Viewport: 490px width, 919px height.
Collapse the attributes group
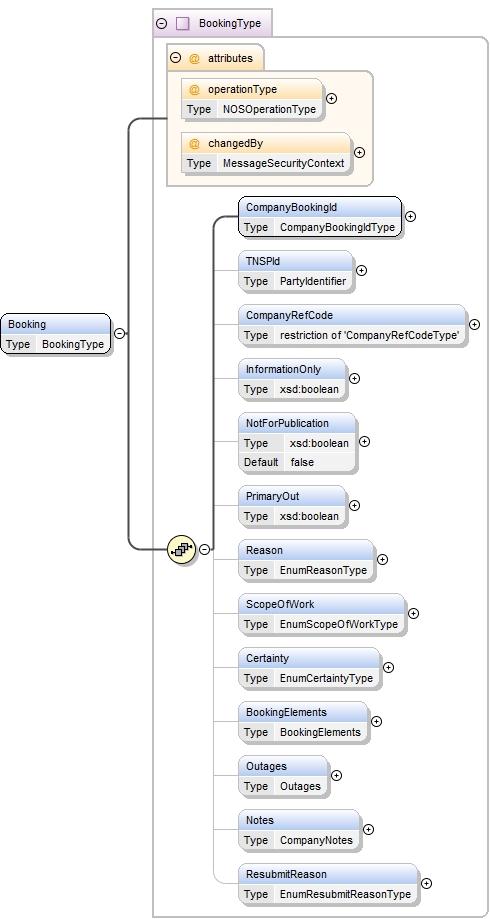tap(175, 58)
